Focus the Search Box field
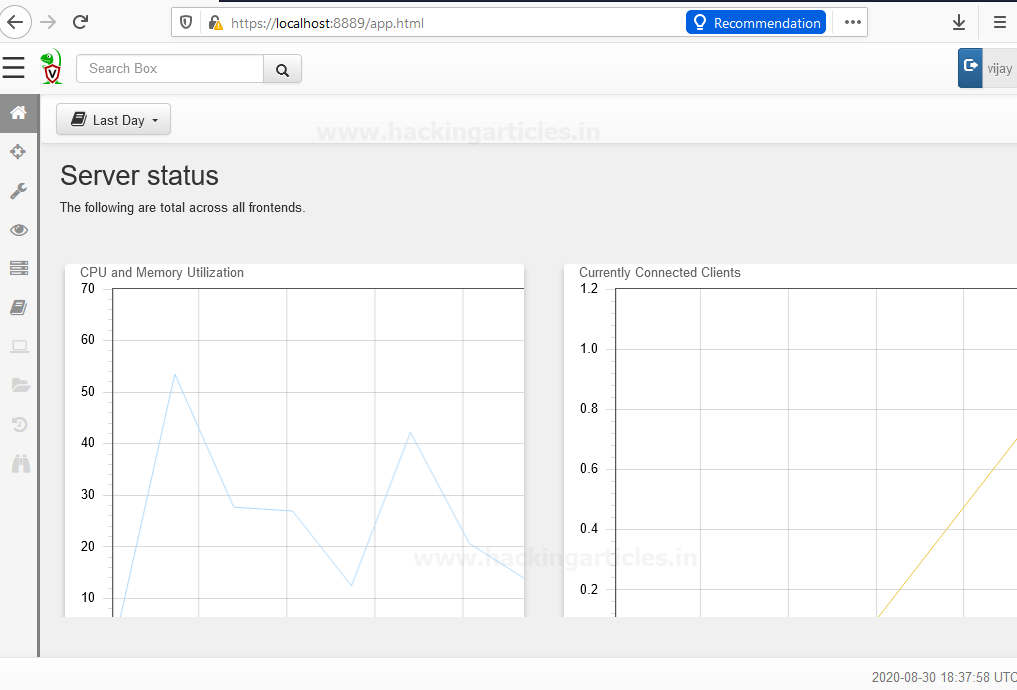Viewport: 1017px width, 690px height. (x=170, y=69)
